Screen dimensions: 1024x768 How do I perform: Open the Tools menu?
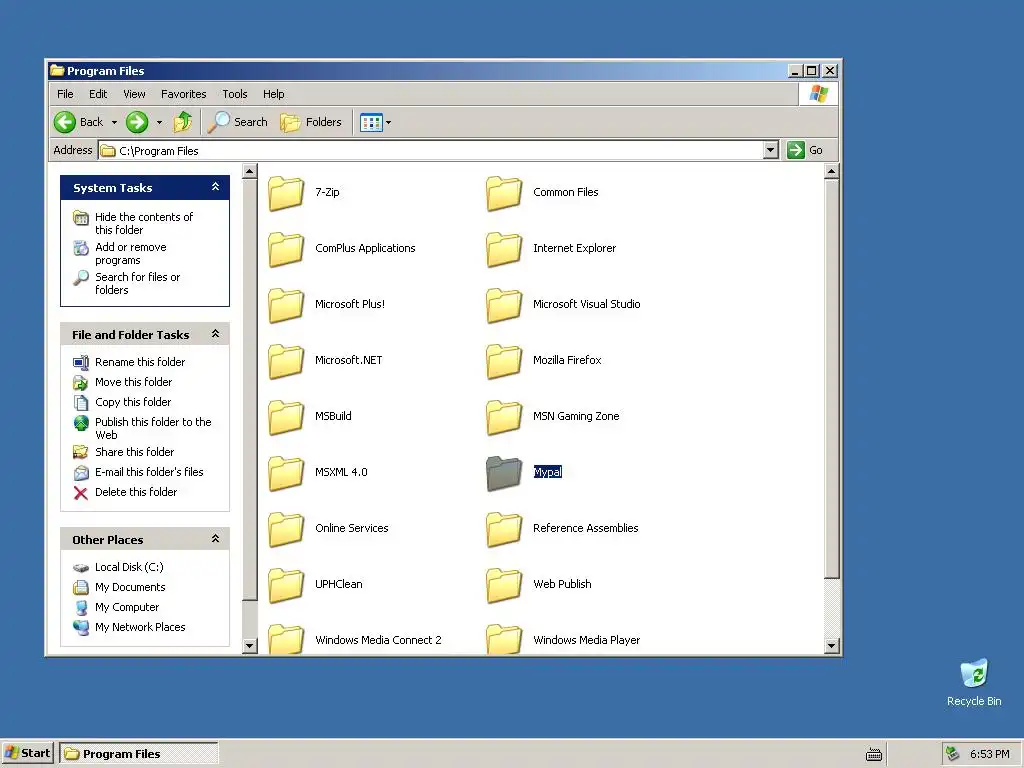coord(234,94)
